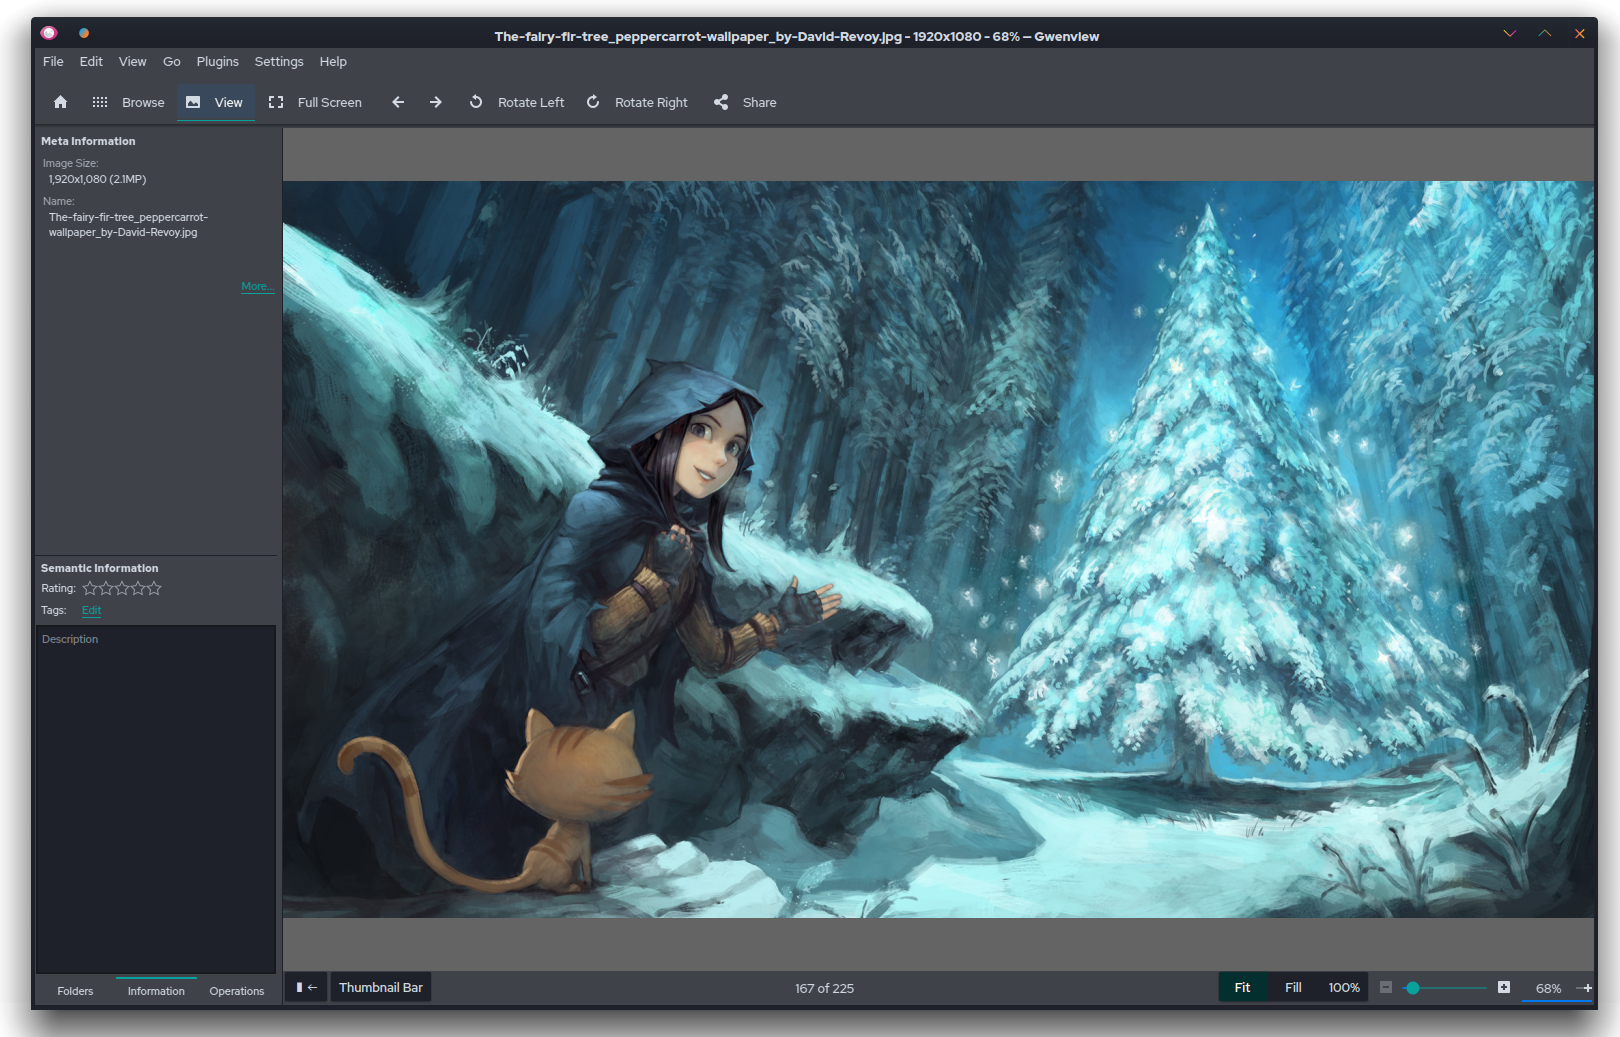Click the More... meta information link
The image size is (1620, 1037).
(x=257, y=286)
